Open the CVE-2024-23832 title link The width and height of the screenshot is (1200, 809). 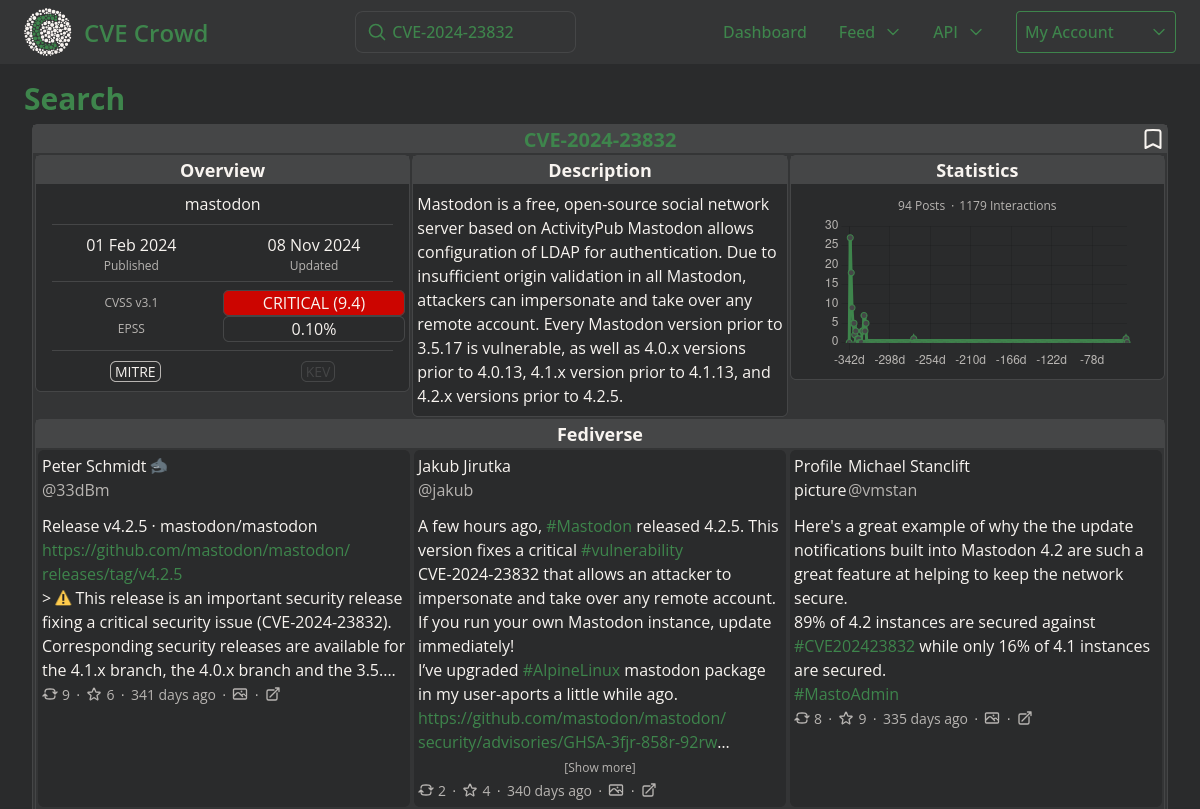600,140
